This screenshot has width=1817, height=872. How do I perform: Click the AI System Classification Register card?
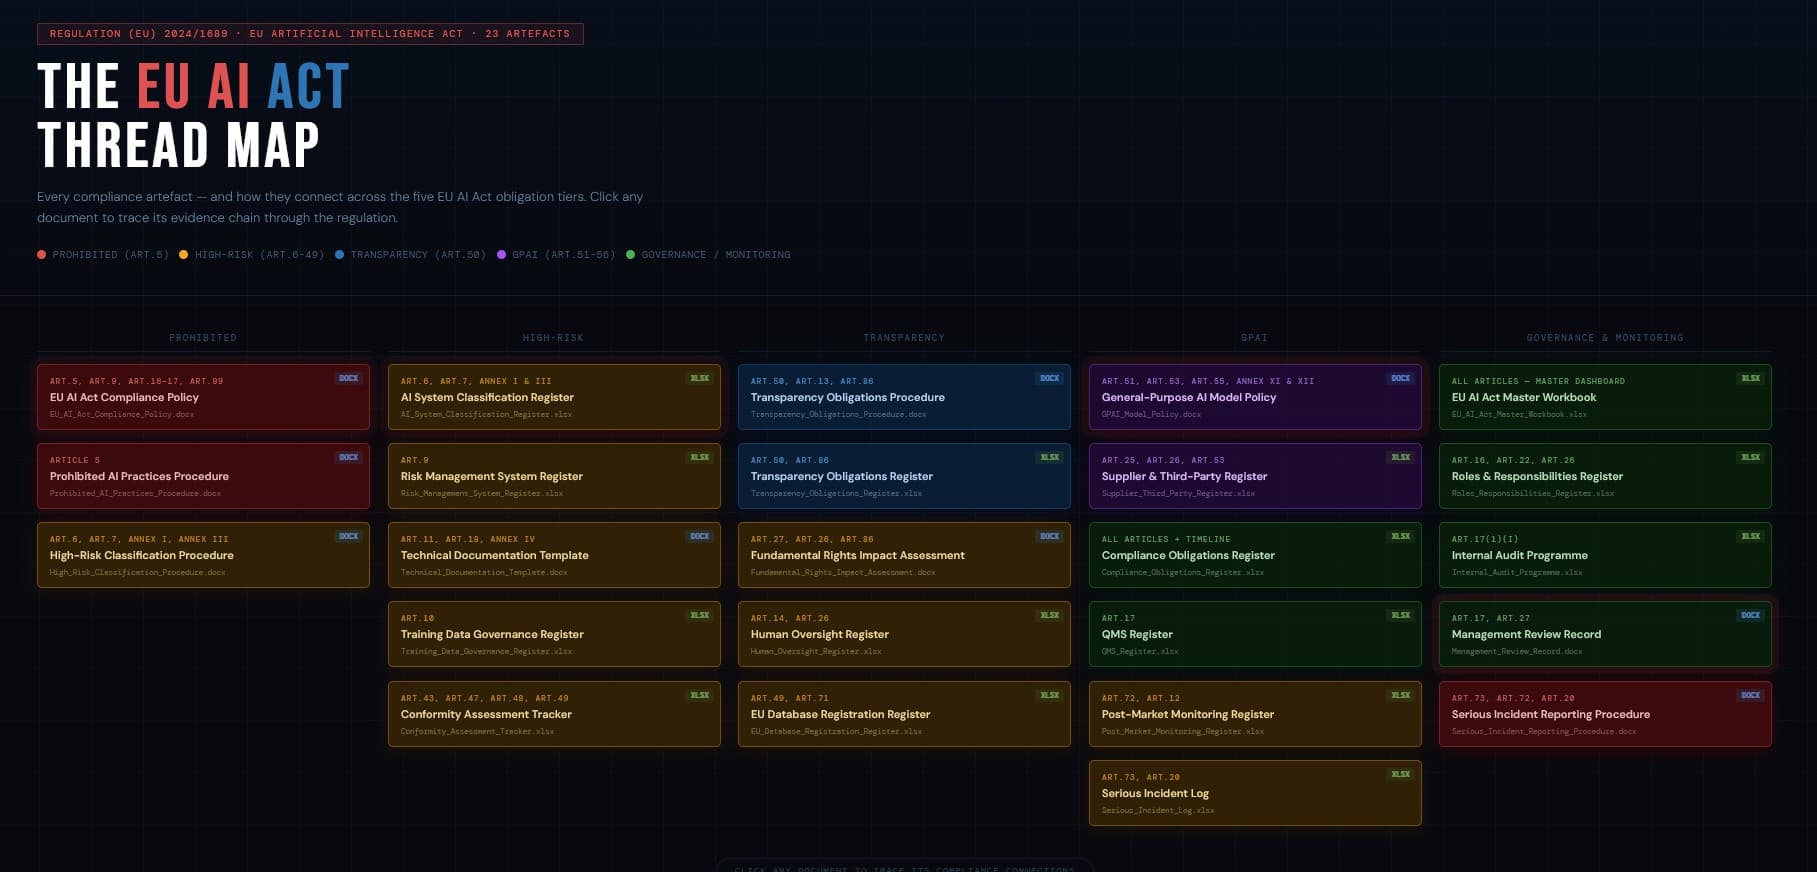tap(554, 397)
